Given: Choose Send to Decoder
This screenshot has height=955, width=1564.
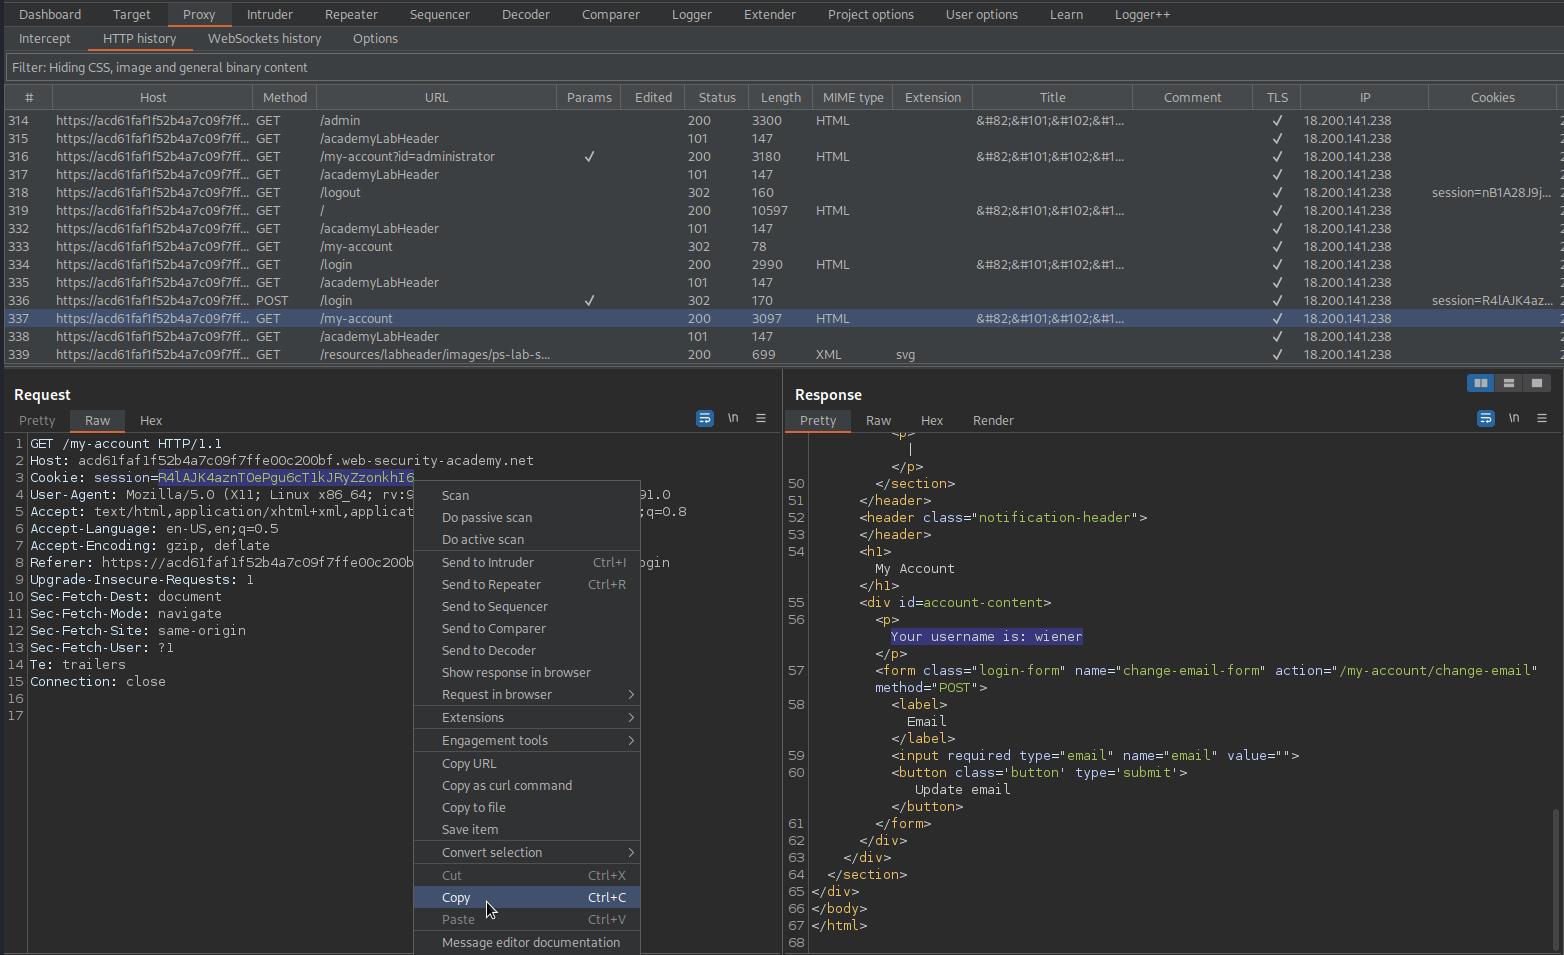Looking at the screenshot, I should [x=527, y=651].
